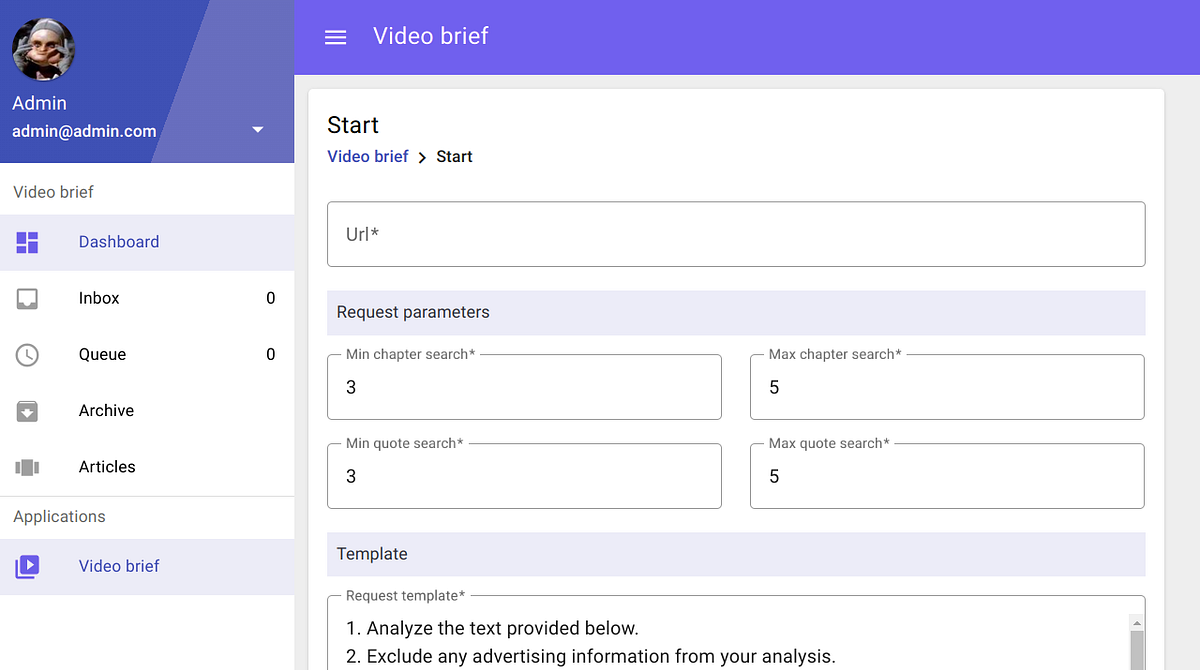Click the Video brief play icon
The image size is (1200, 670).
coord(27,566)
